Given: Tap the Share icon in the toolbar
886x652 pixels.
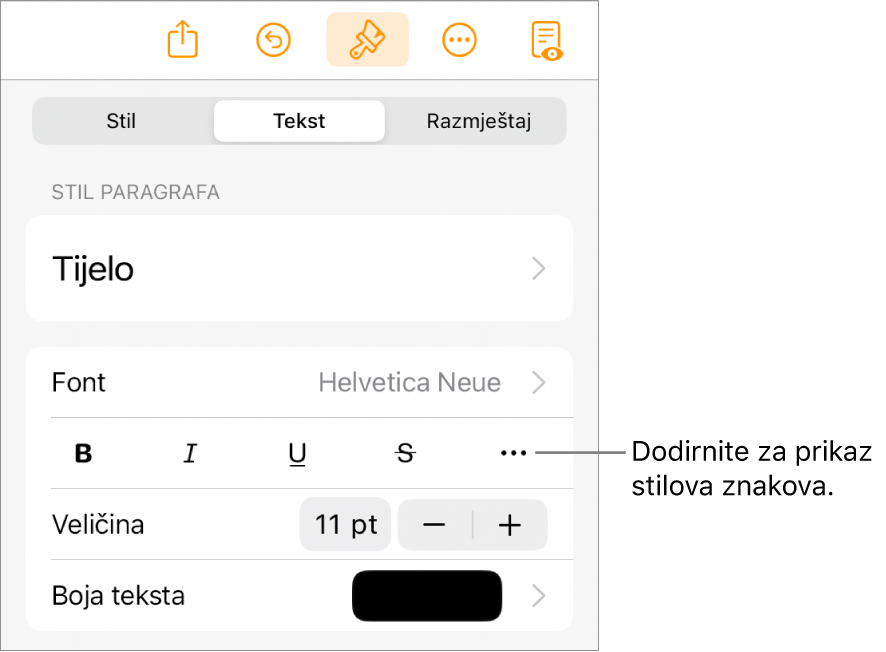Looking at the screenshot, I should pos(184,40).
